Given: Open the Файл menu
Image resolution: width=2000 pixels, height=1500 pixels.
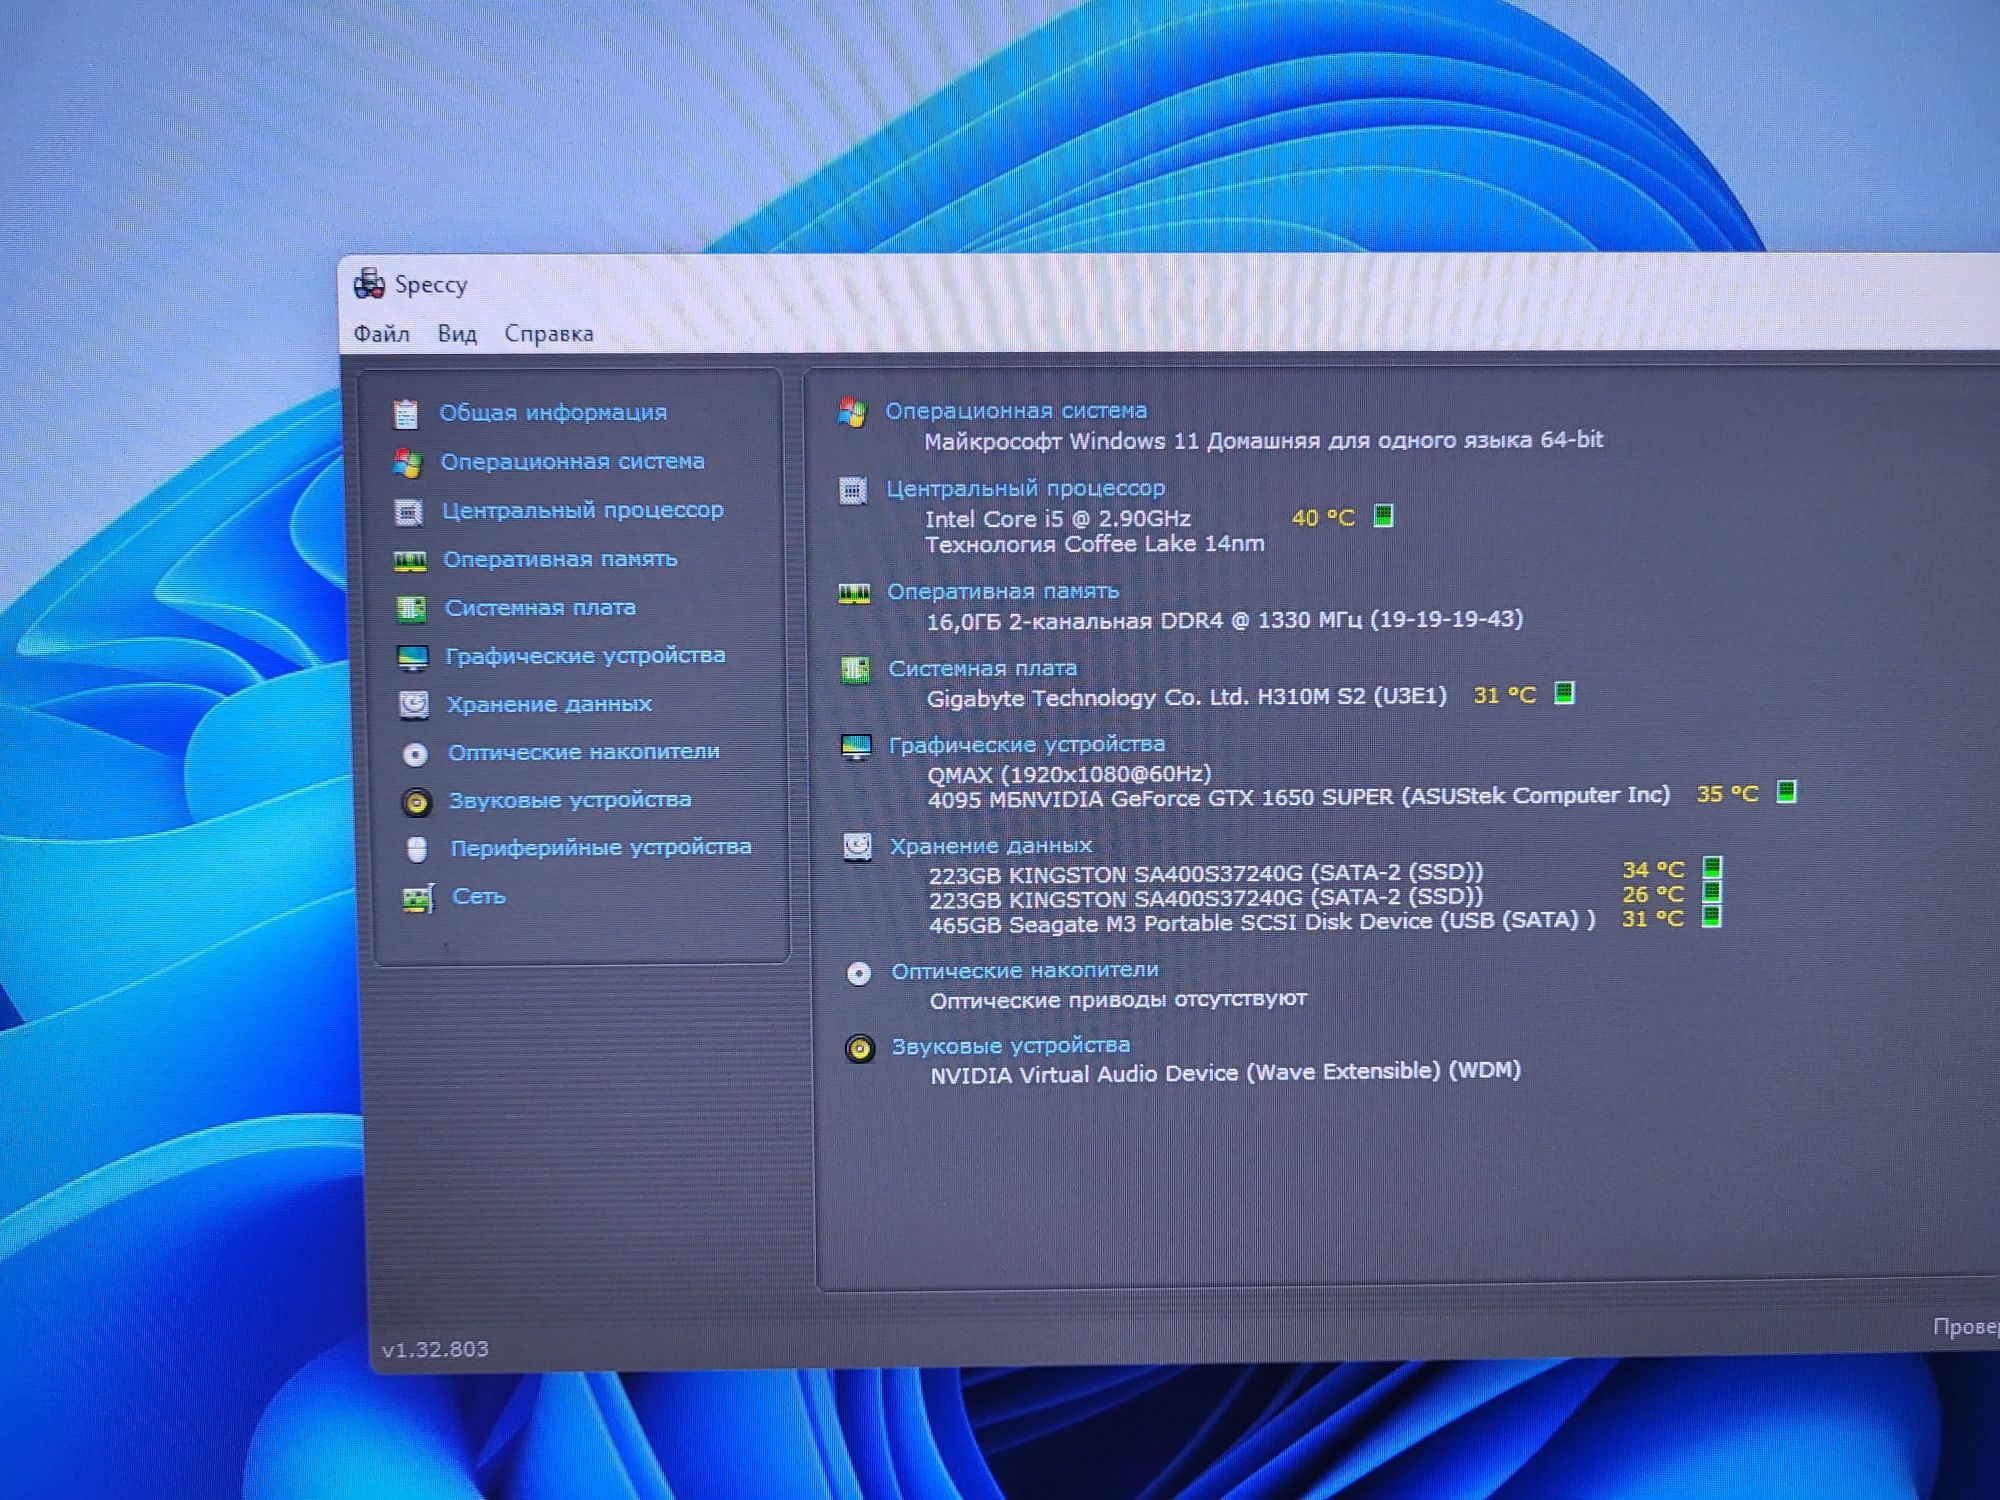Looking at the screenshot, I should coord(381,334).
